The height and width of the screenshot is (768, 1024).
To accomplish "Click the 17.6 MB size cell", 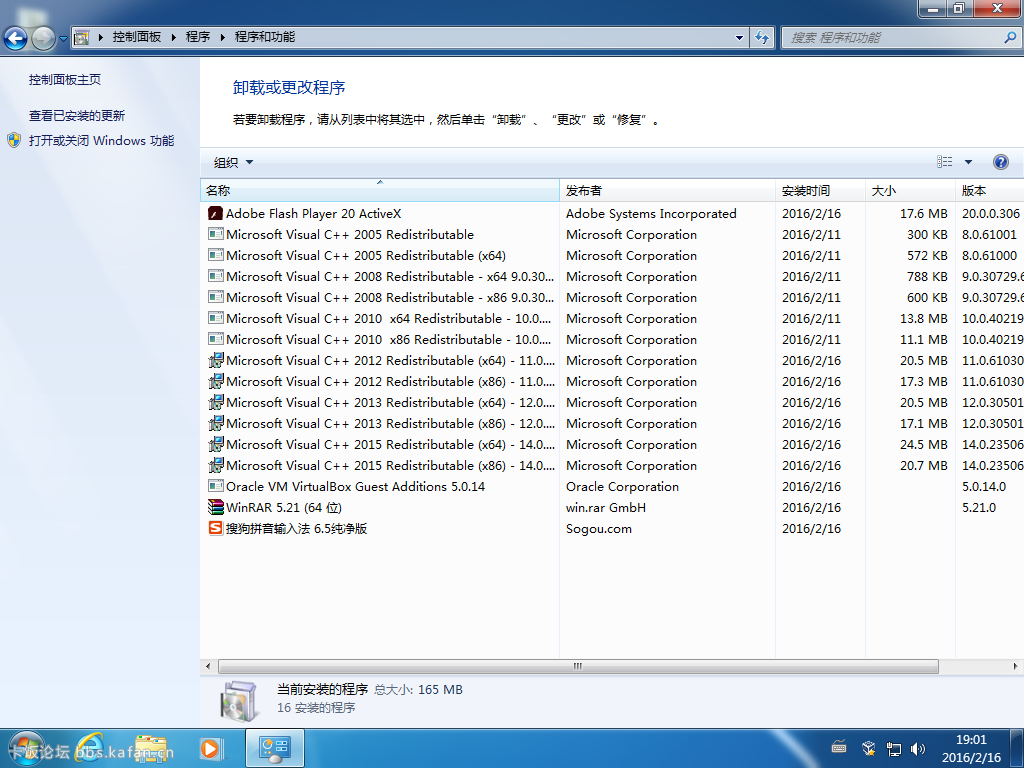I will coord(923,214).
